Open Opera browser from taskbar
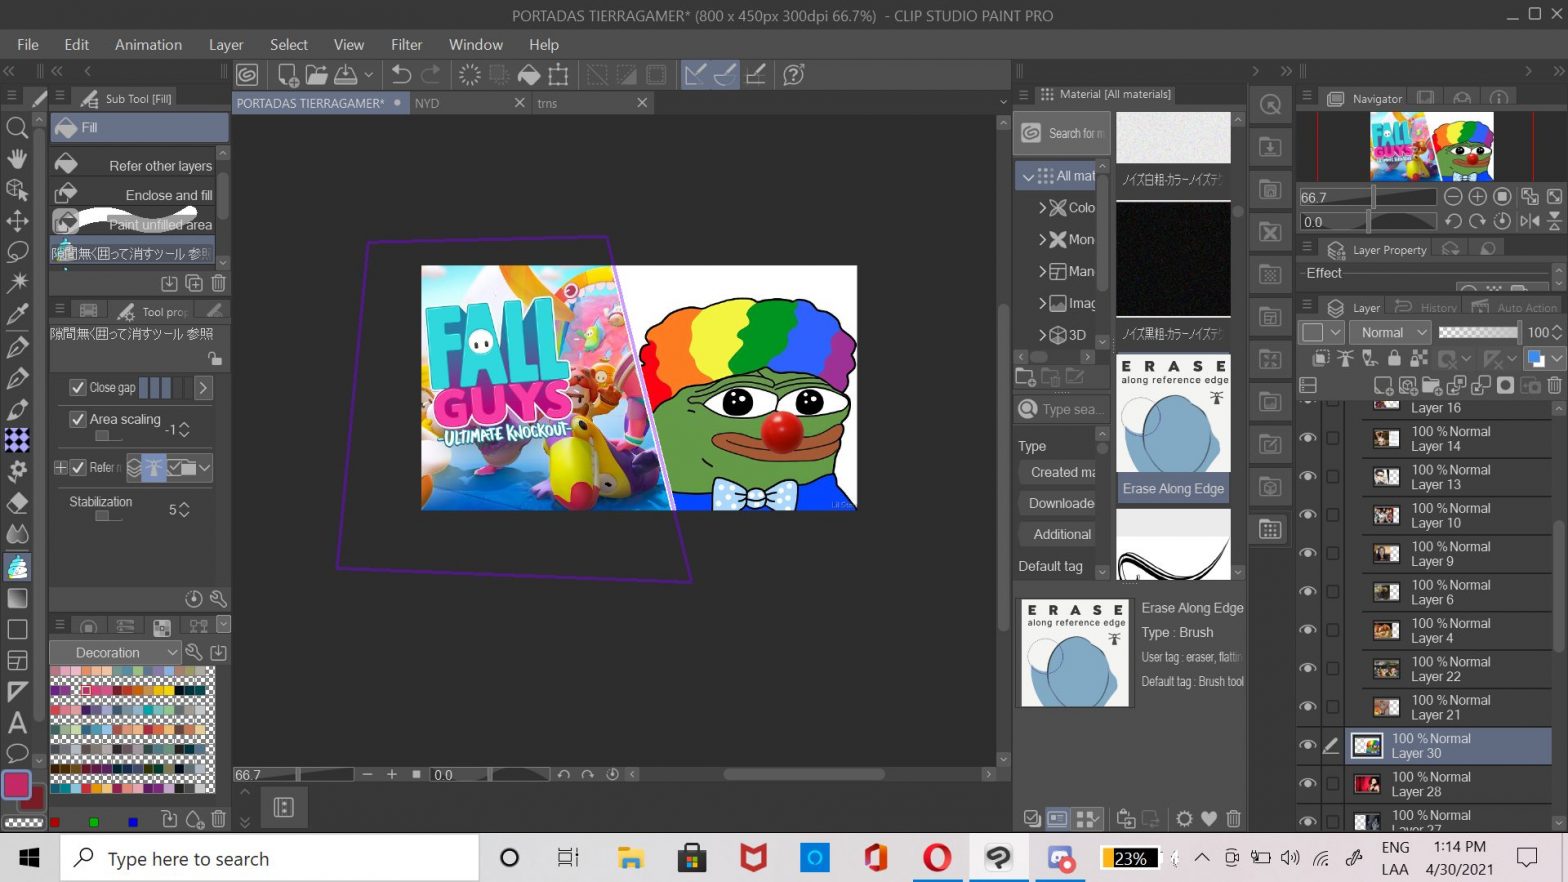 tap(937, 858)
